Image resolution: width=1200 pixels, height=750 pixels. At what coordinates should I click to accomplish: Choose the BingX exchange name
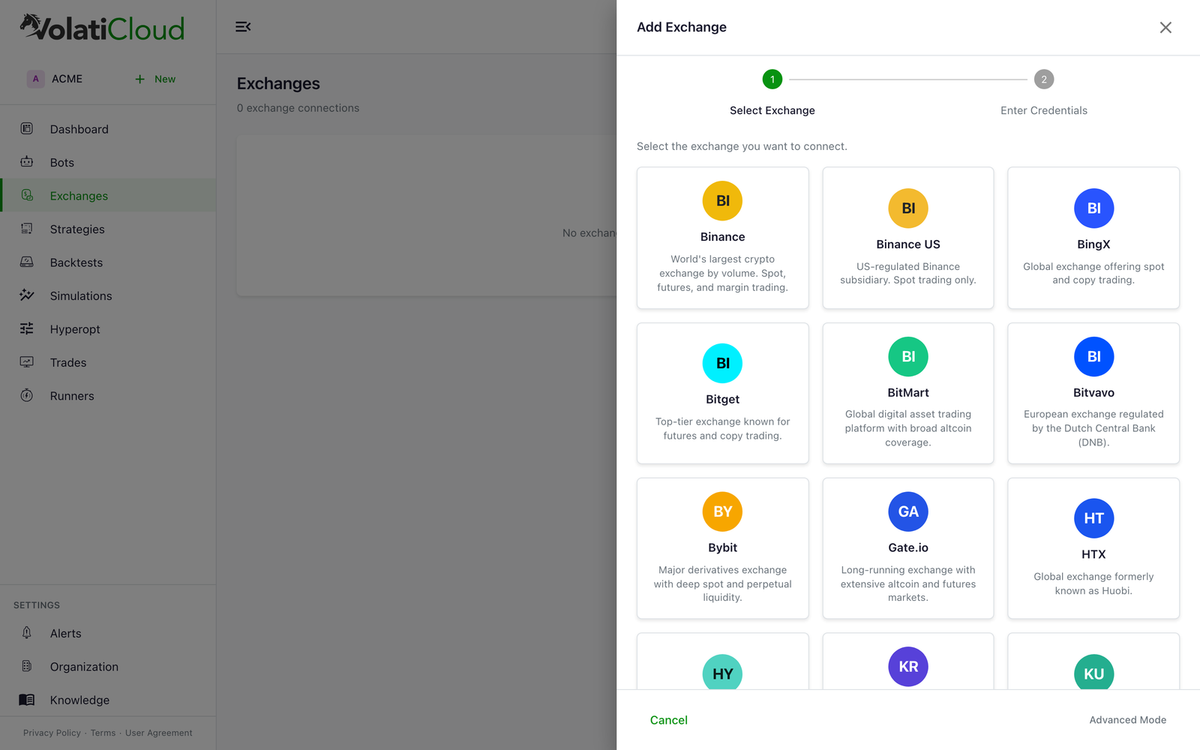click(x=1094, y=244)
